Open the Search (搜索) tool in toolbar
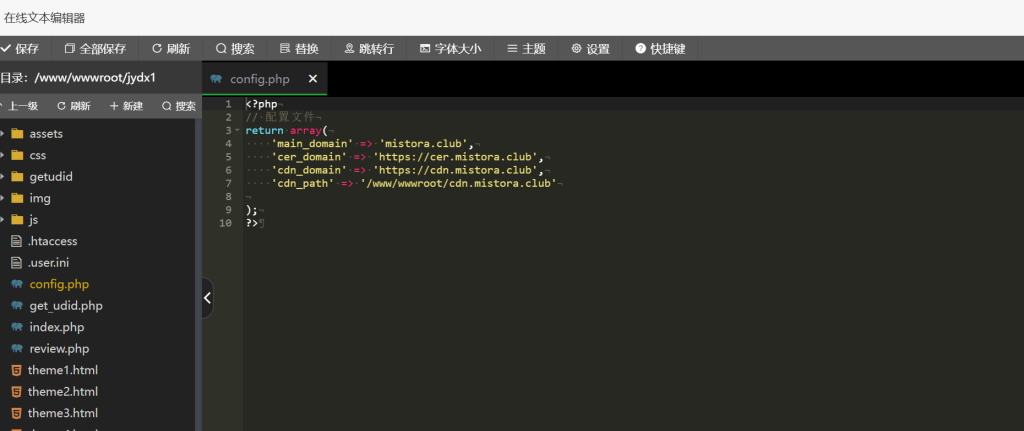The width and height of the screenshot is (1024, 431). pyautogui.click(x=235, y=48)
